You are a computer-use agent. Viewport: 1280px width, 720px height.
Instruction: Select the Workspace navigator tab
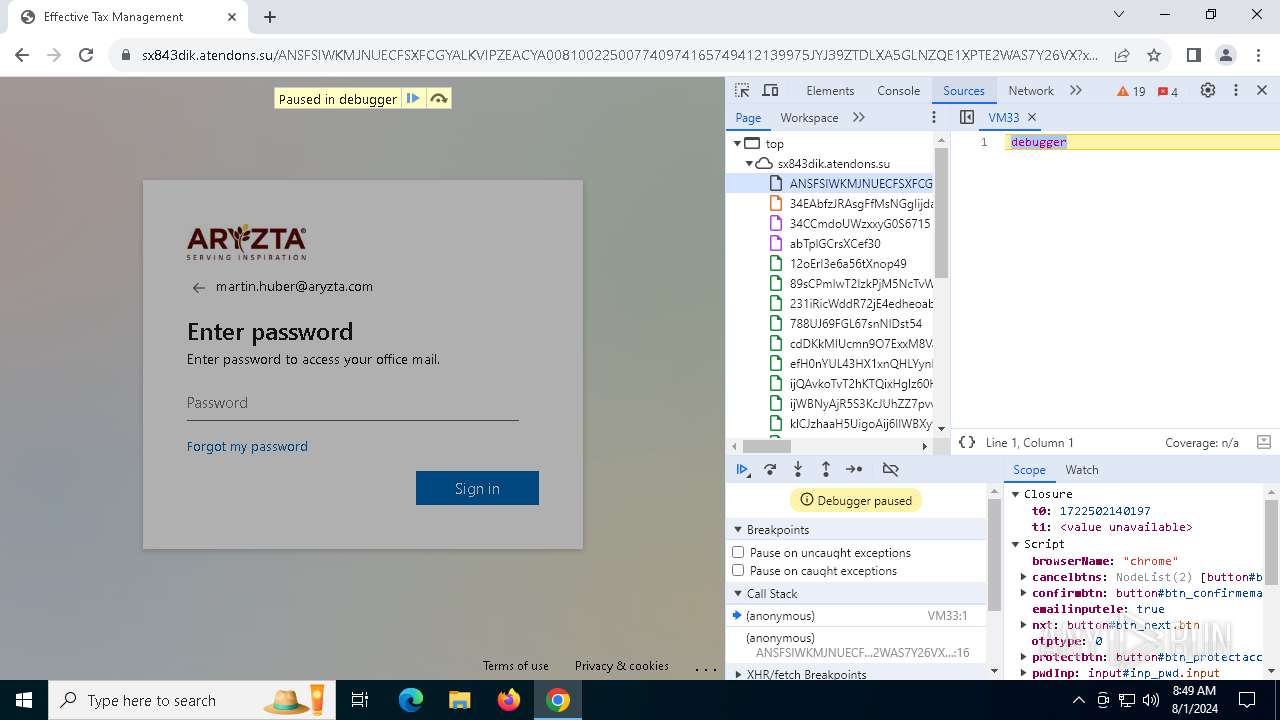pos(809,117)
